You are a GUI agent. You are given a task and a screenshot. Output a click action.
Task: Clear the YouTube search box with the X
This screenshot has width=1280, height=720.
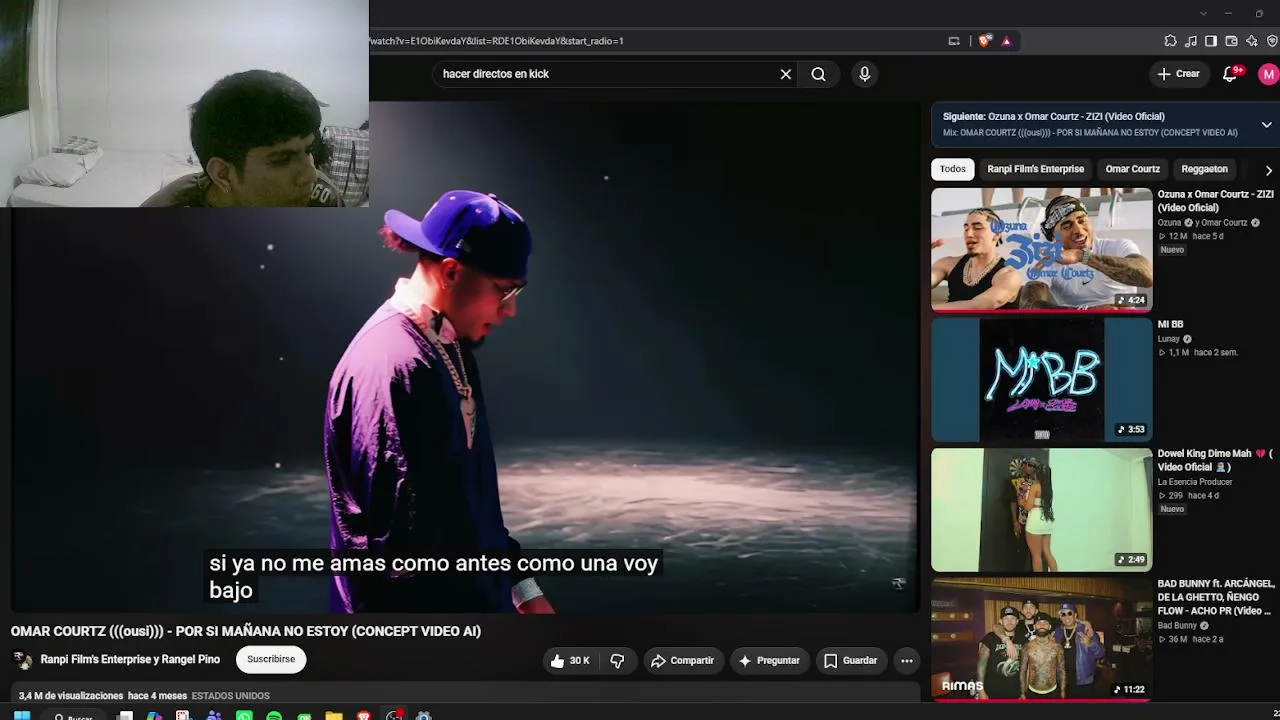point(786,74)
